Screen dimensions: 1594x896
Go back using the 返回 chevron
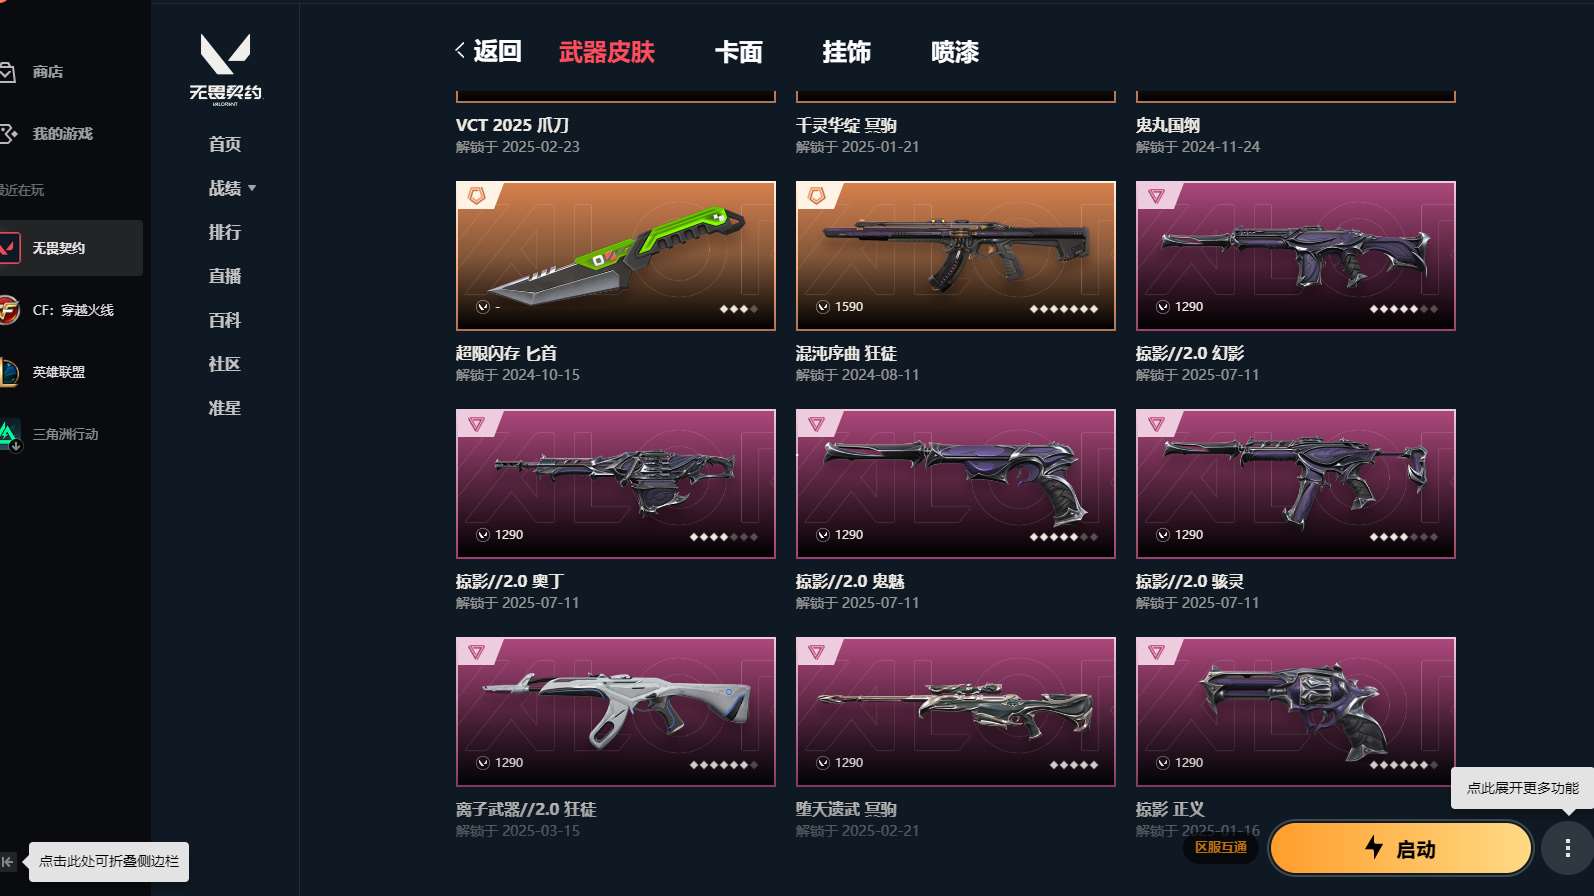459,51
